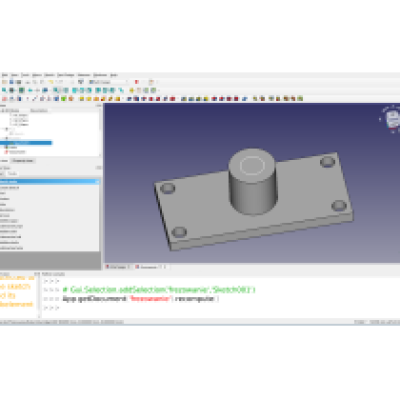Click the red macro recording icon
This screenshot has width=400, height=400.
(136, 82)
